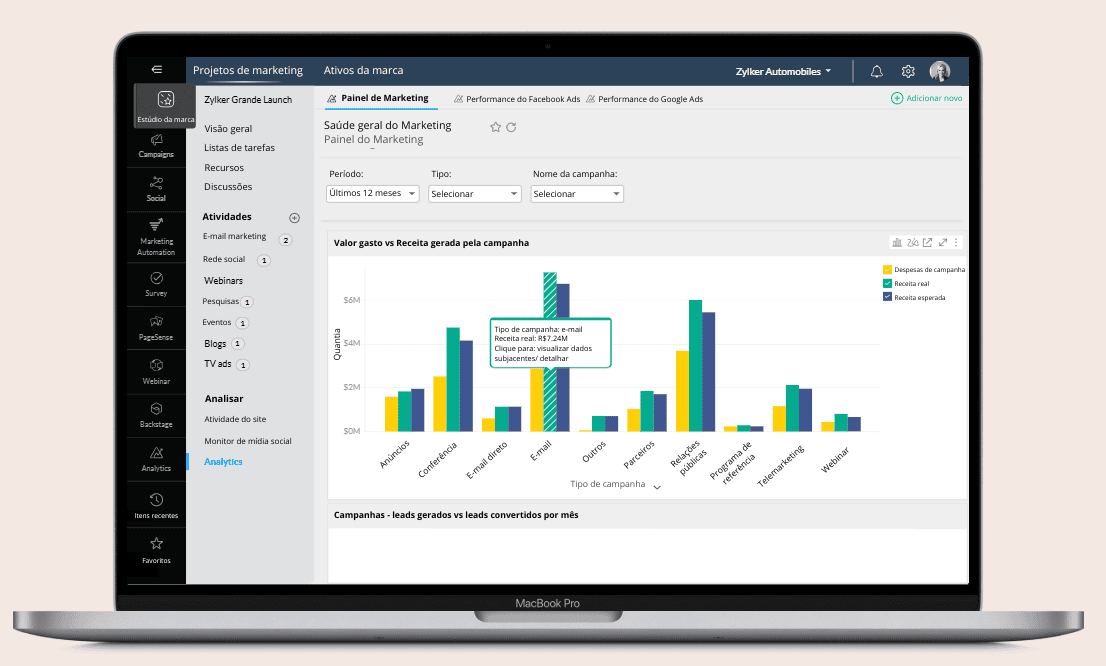Image resolution: width=1106 pixels, height=666 pixels.
Task: Open Atividade do site under Analisar
Action: 235,419
